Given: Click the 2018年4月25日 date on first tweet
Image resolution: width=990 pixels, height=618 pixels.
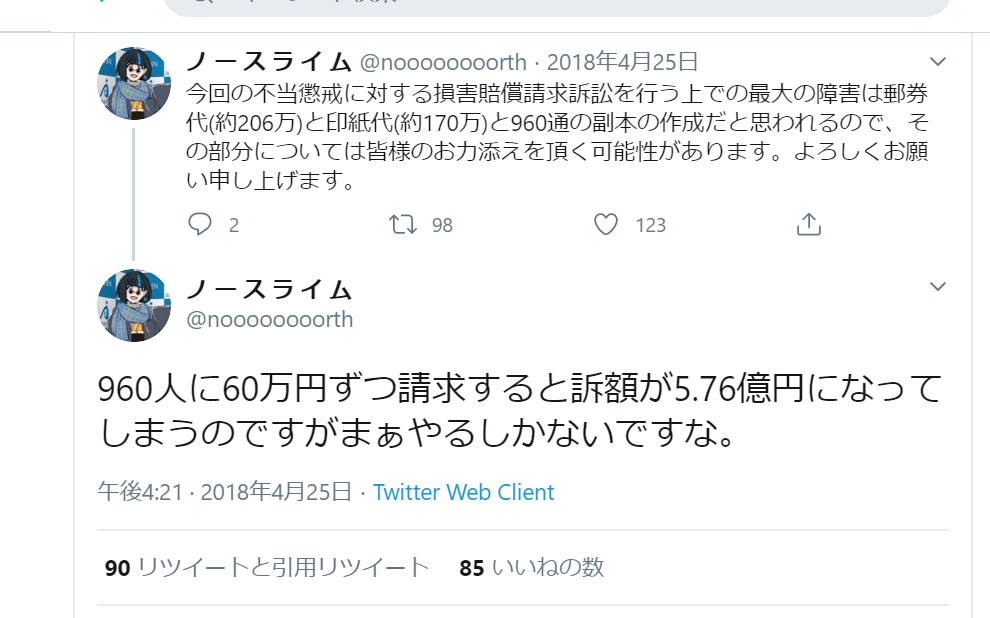Looking at the screenshot, I should pos(623,62).
